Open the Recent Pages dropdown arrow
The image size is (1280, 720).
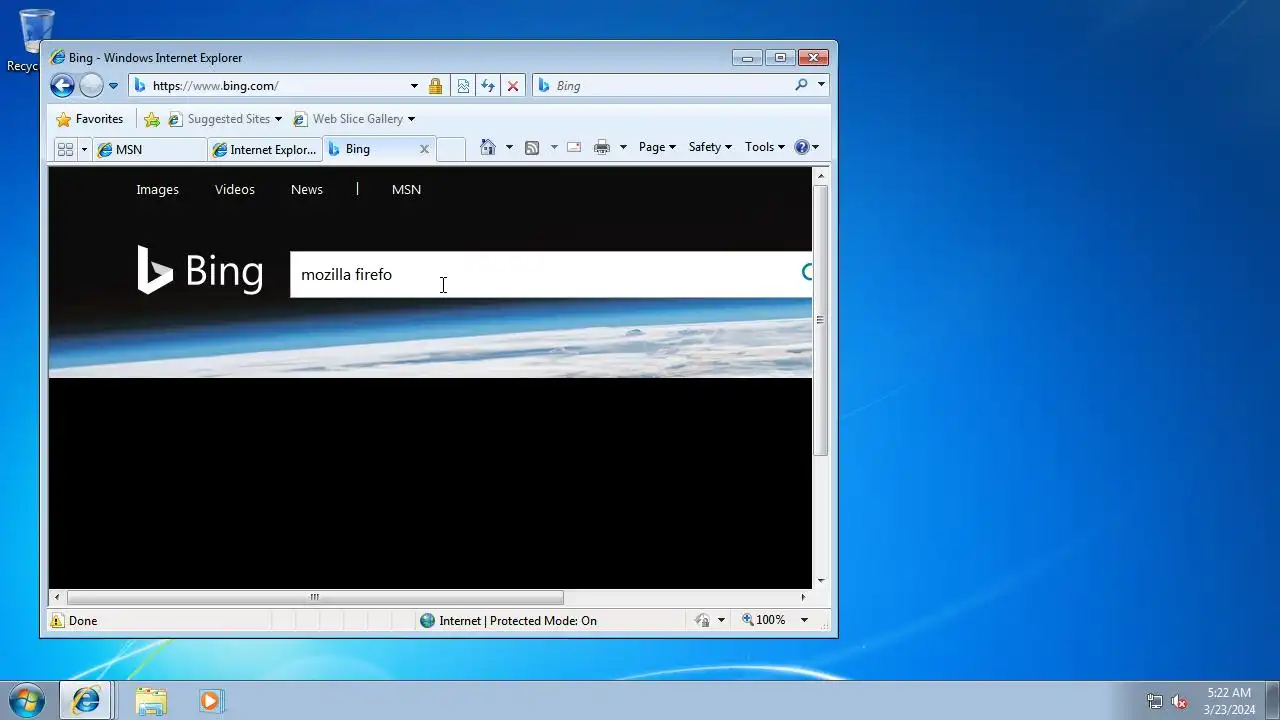(113, 86)
